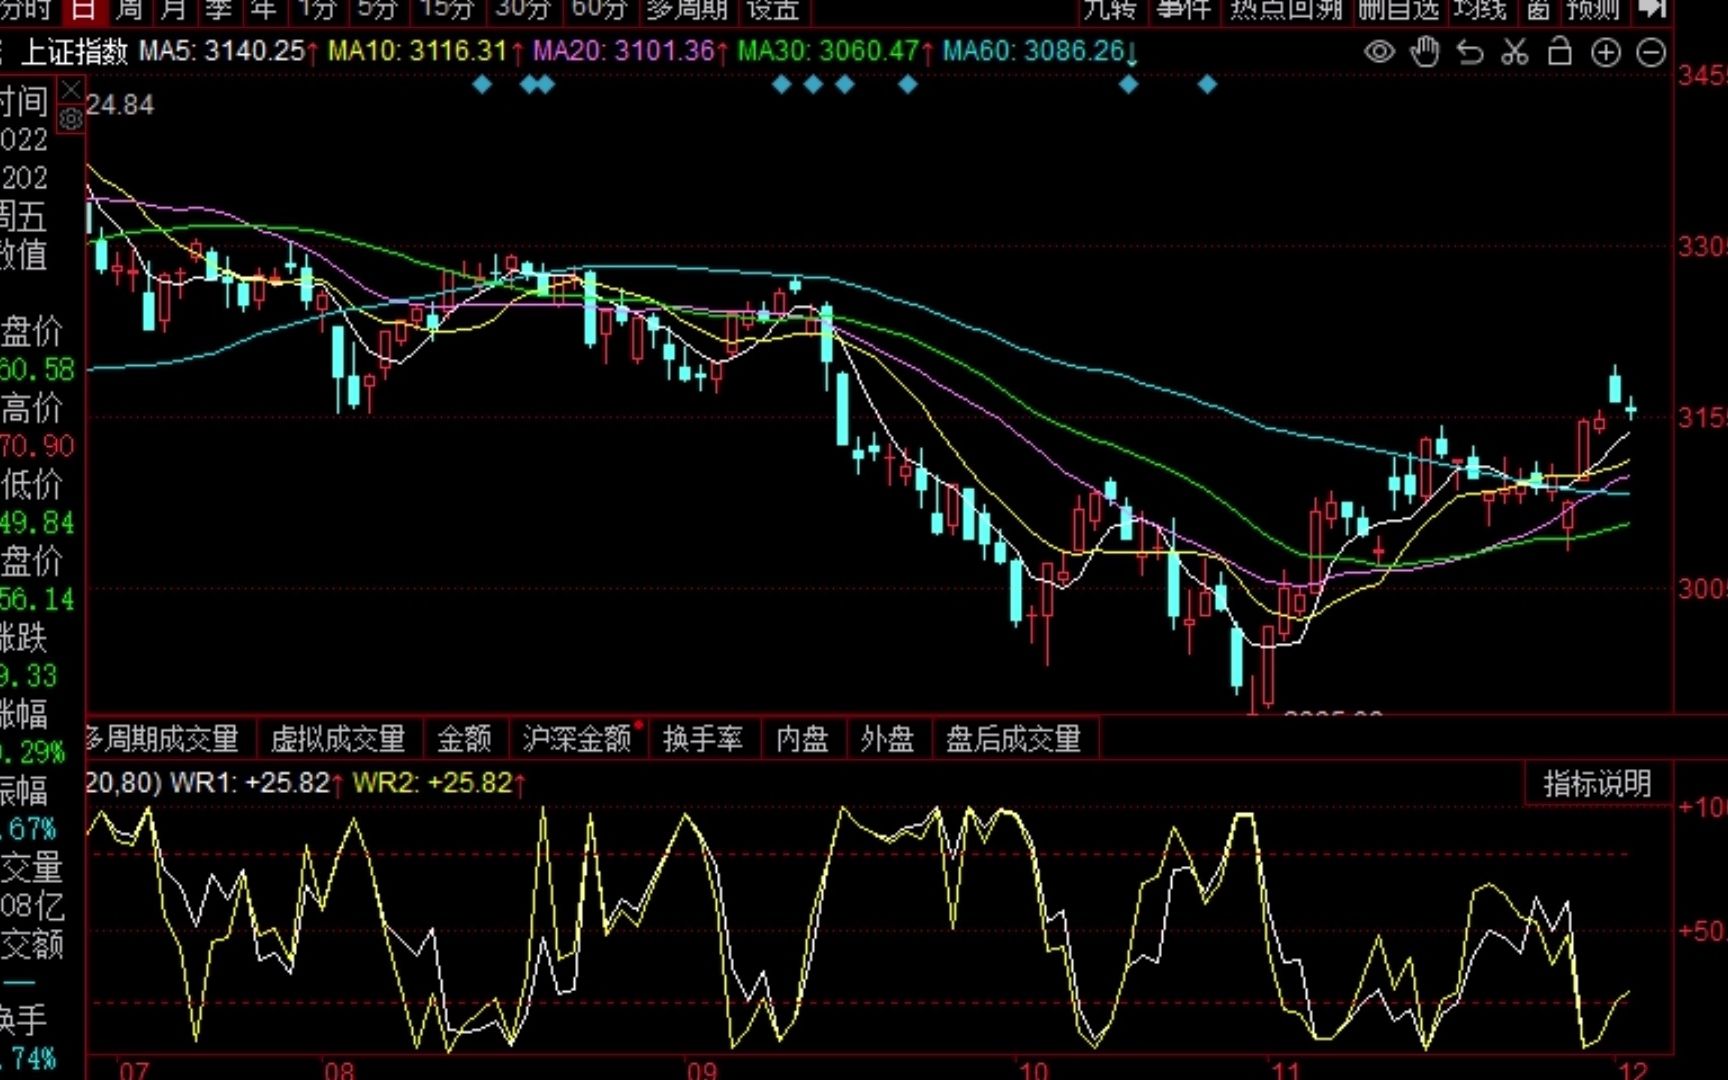Viewport: 1728px width, 1080px height.
Task: Select the 盘后成交量 indicator tab
Action: [1014, 739]
